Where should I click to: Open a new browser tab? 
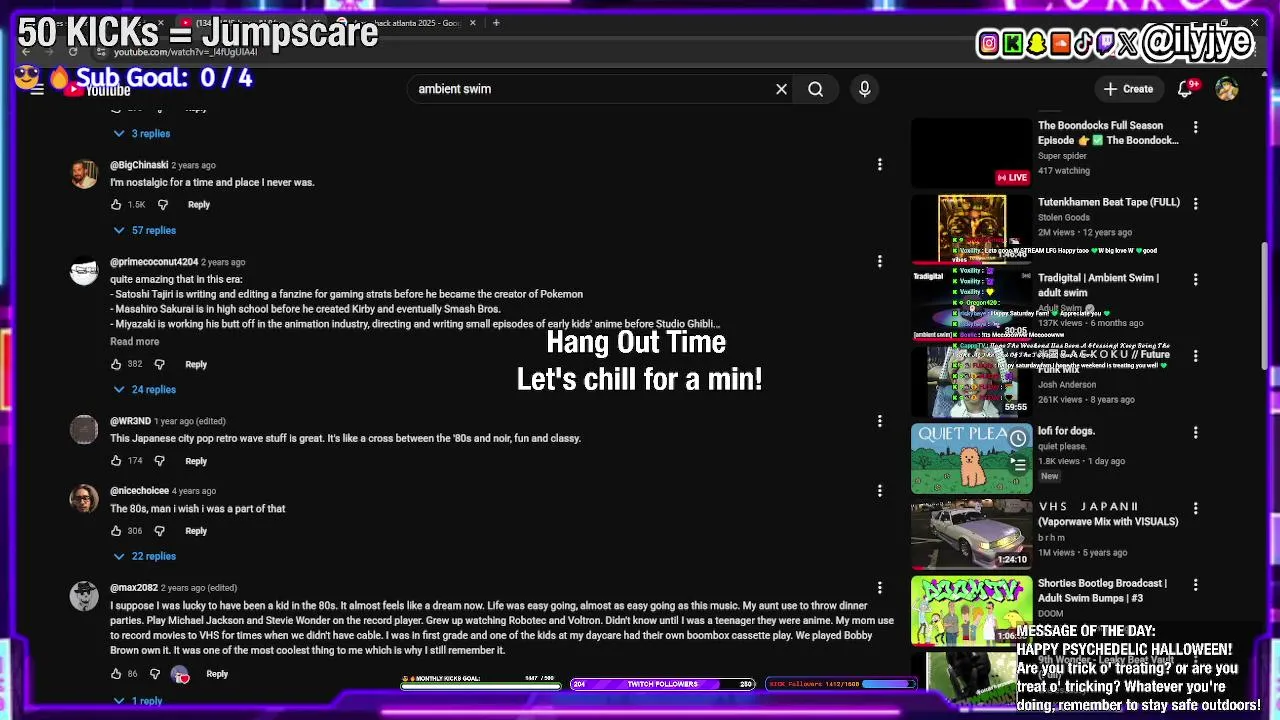click(496, 22)
